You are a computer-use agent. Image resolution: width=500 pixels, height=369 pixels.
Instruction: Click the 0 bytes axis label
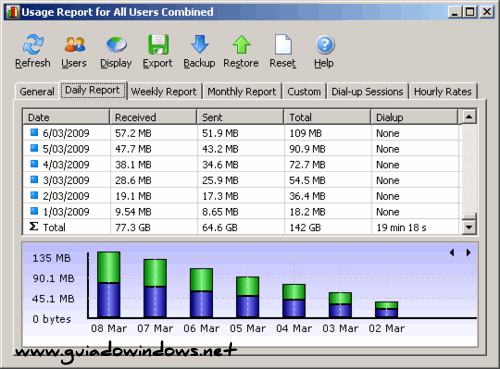click(52, 319)
